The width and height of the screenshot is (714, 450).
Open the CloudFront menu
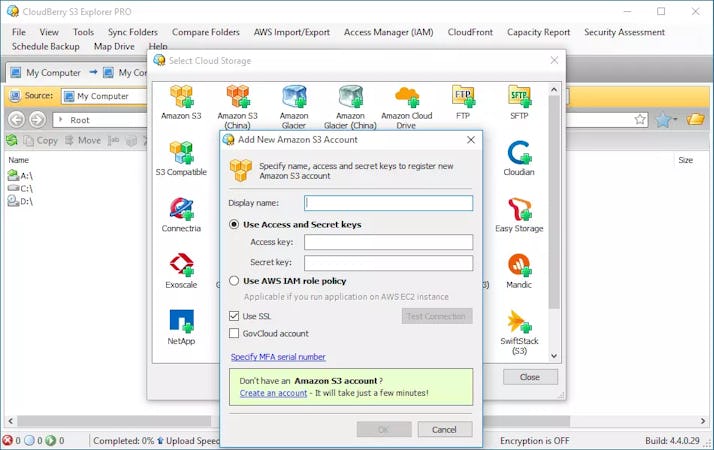(470, 32)
